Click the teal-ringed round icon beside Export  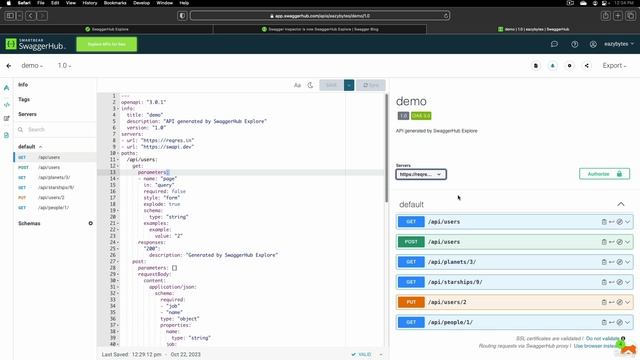(x=553, y=66)
